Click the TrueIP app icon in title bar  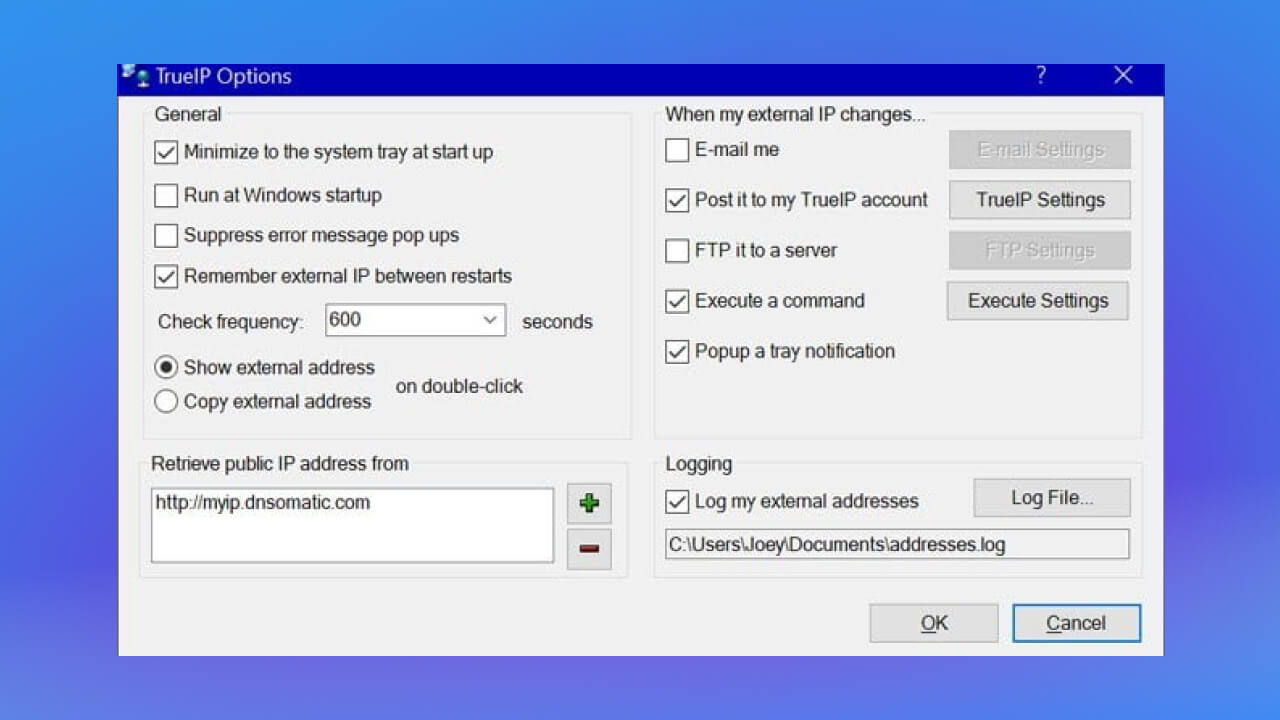[135, 76]
